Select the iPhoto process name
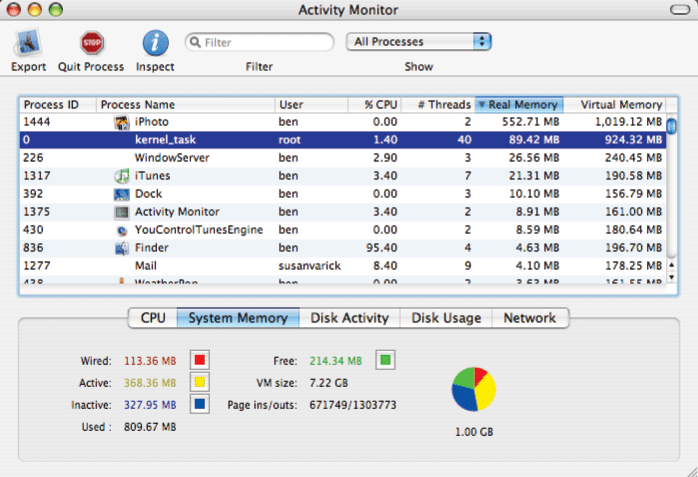Image resolution: width=698 pixels, height=477 pixels. point(152,122)
